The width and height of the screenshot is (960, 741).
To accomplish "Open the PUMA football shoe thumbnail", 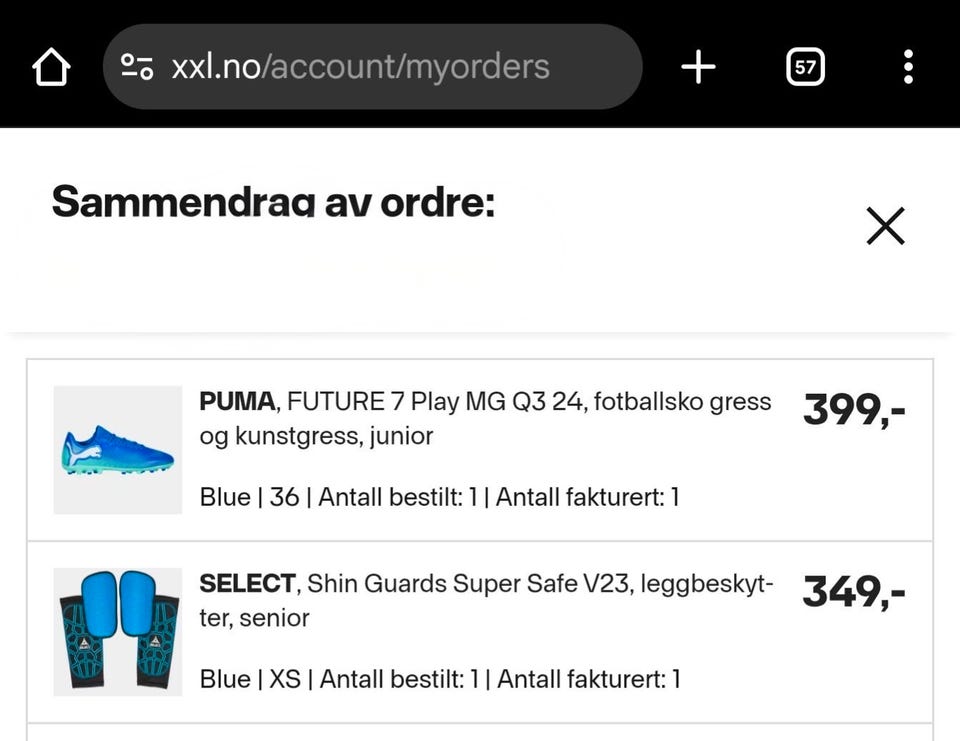I will [x=118, y=450].
